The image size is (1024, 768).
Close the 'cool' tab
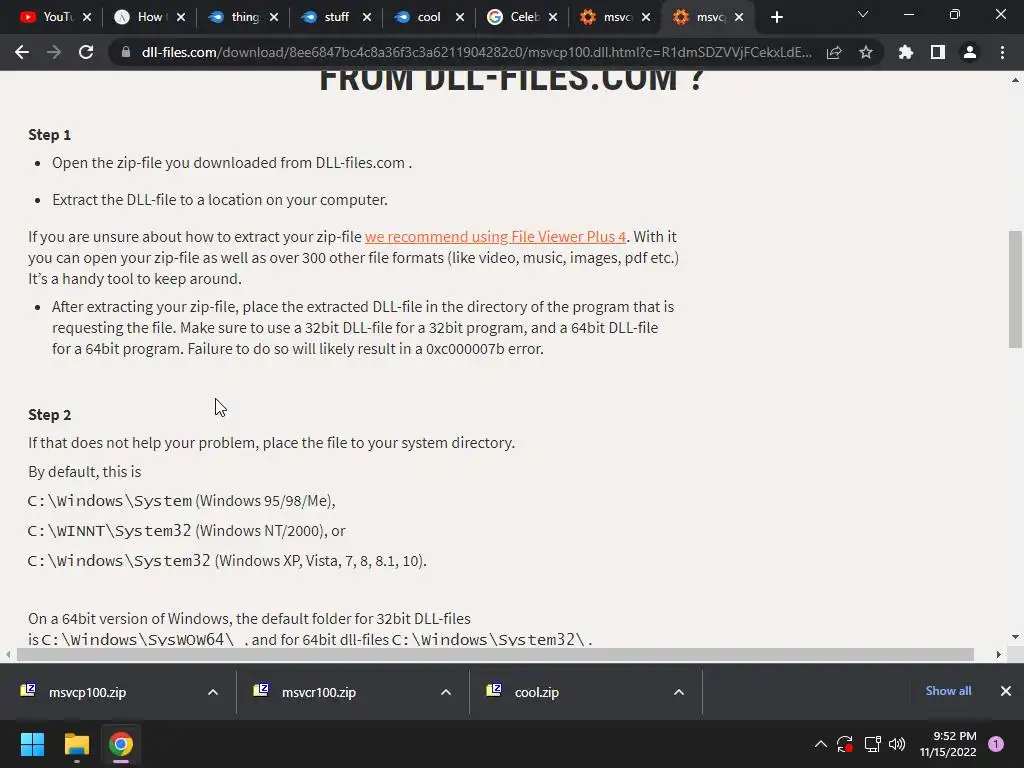pos(460,17)
